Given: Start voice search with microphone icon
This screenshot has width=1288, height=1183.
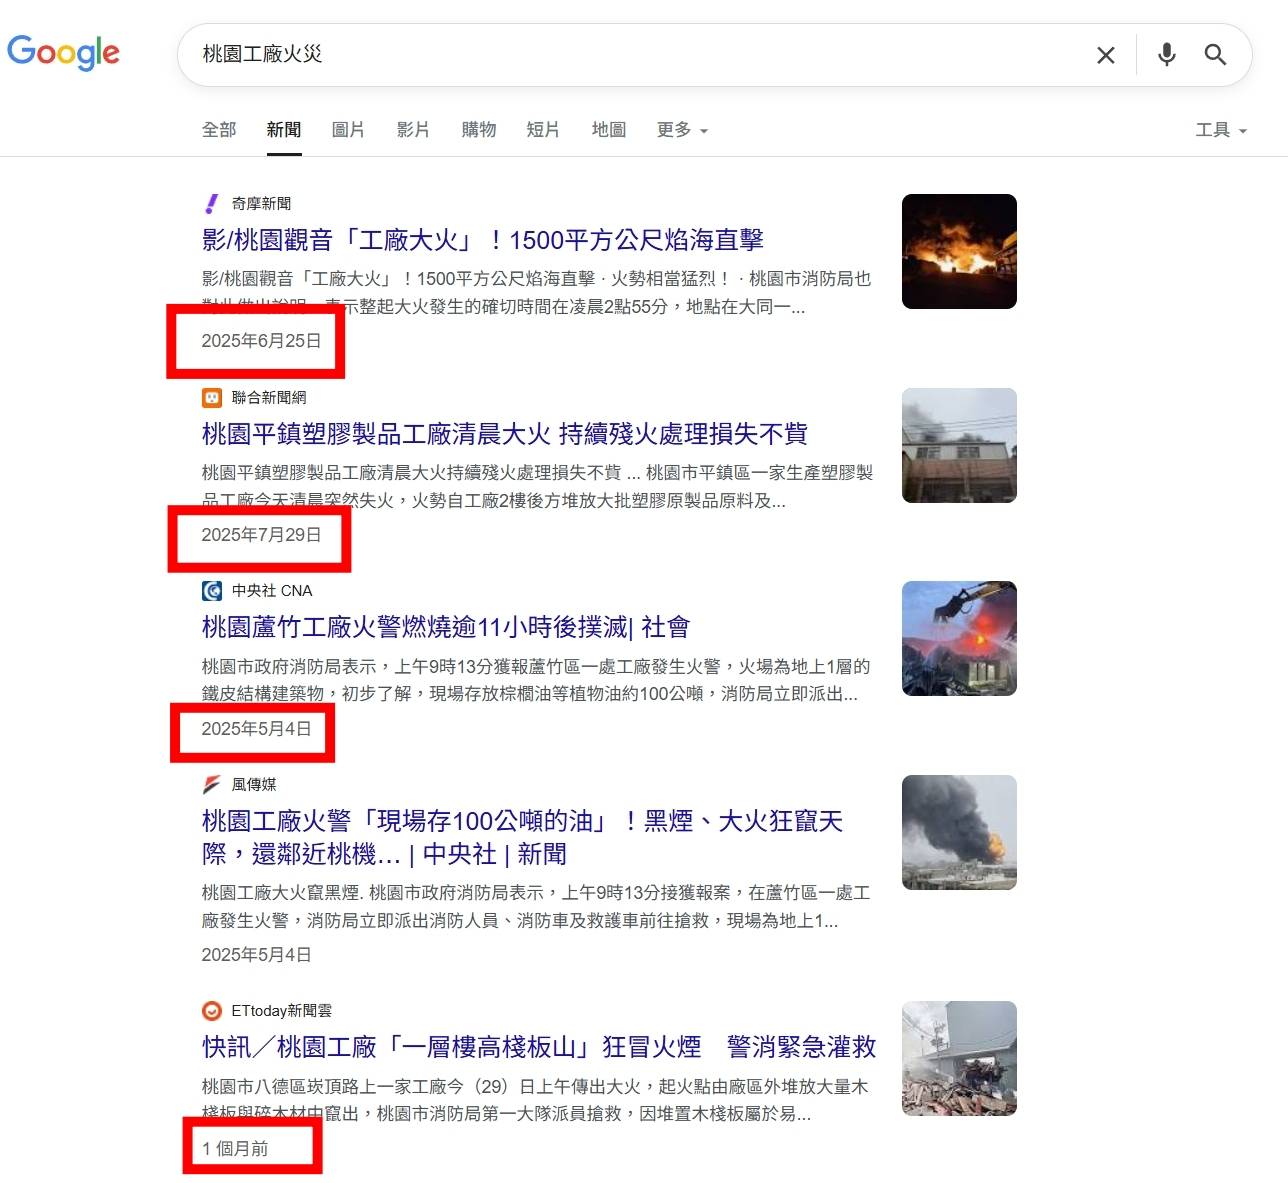Looking at the screenshot, I should [x=1166, y=55].
